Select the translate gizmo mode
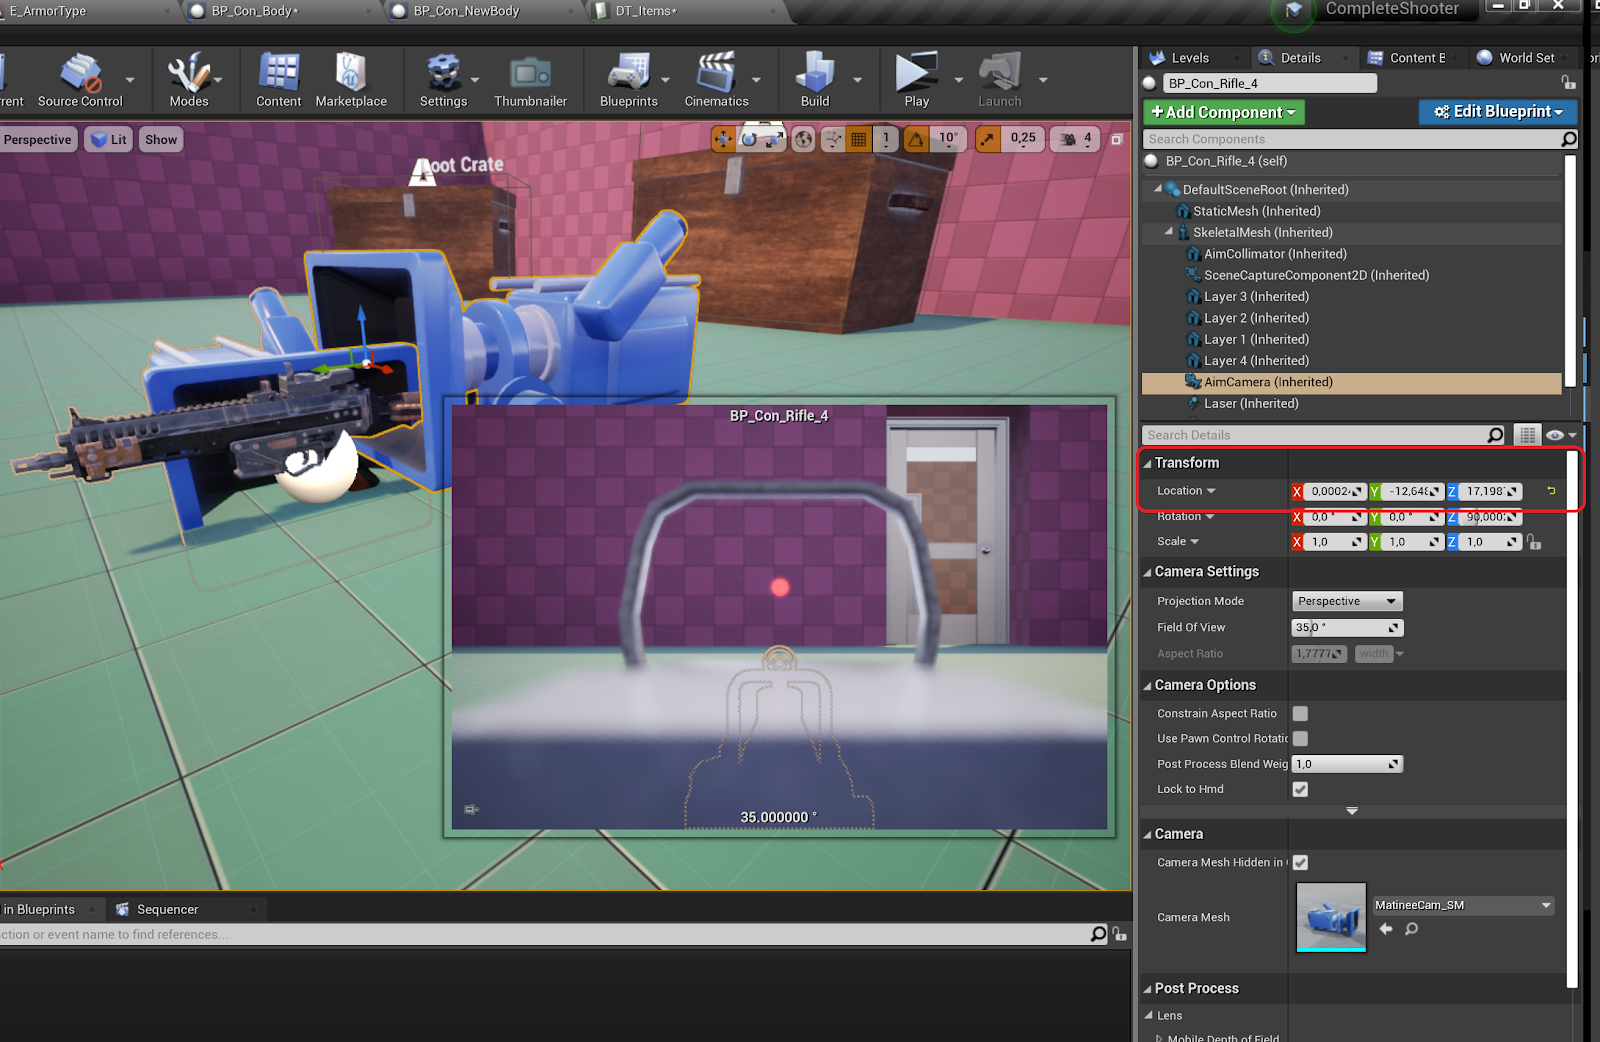Image resolution: width=1600 pixels, height=1042 pixels. 723,140
